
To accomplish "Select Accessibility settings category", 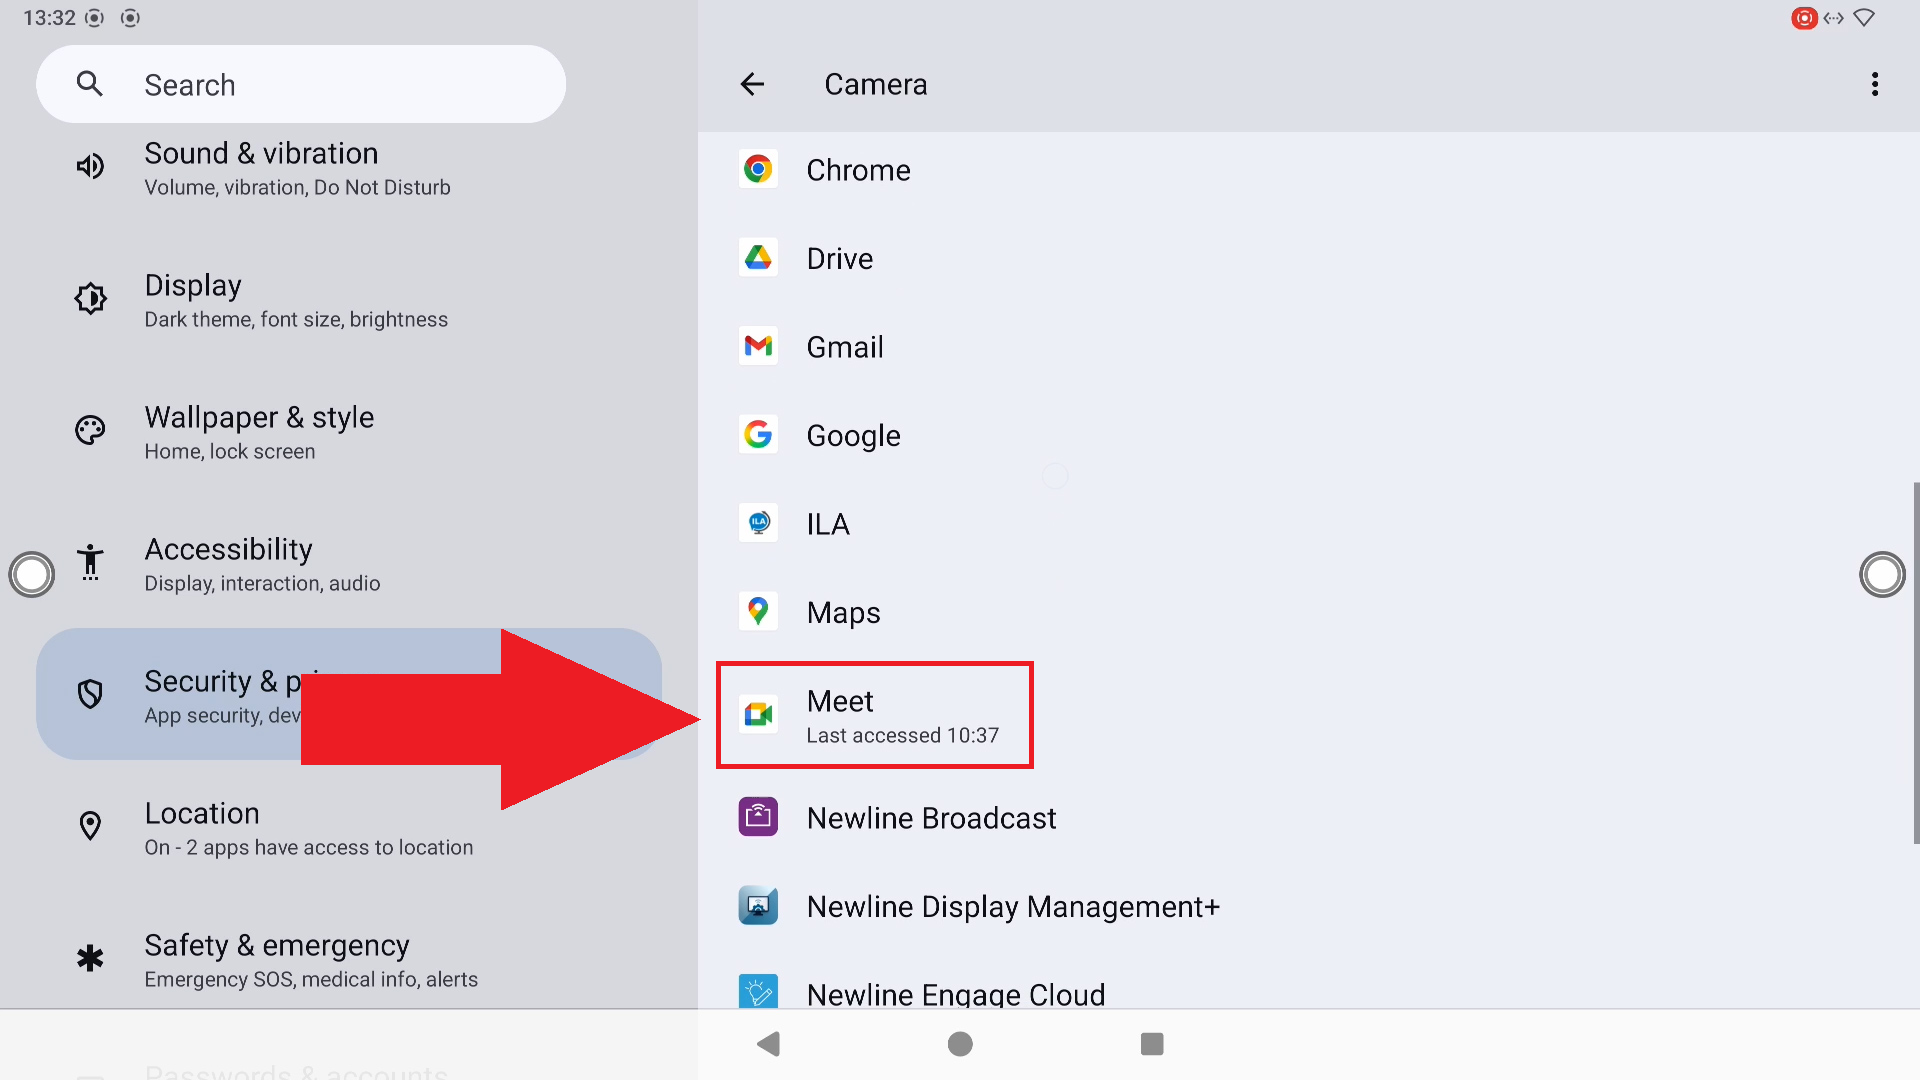I will (262, 564).
